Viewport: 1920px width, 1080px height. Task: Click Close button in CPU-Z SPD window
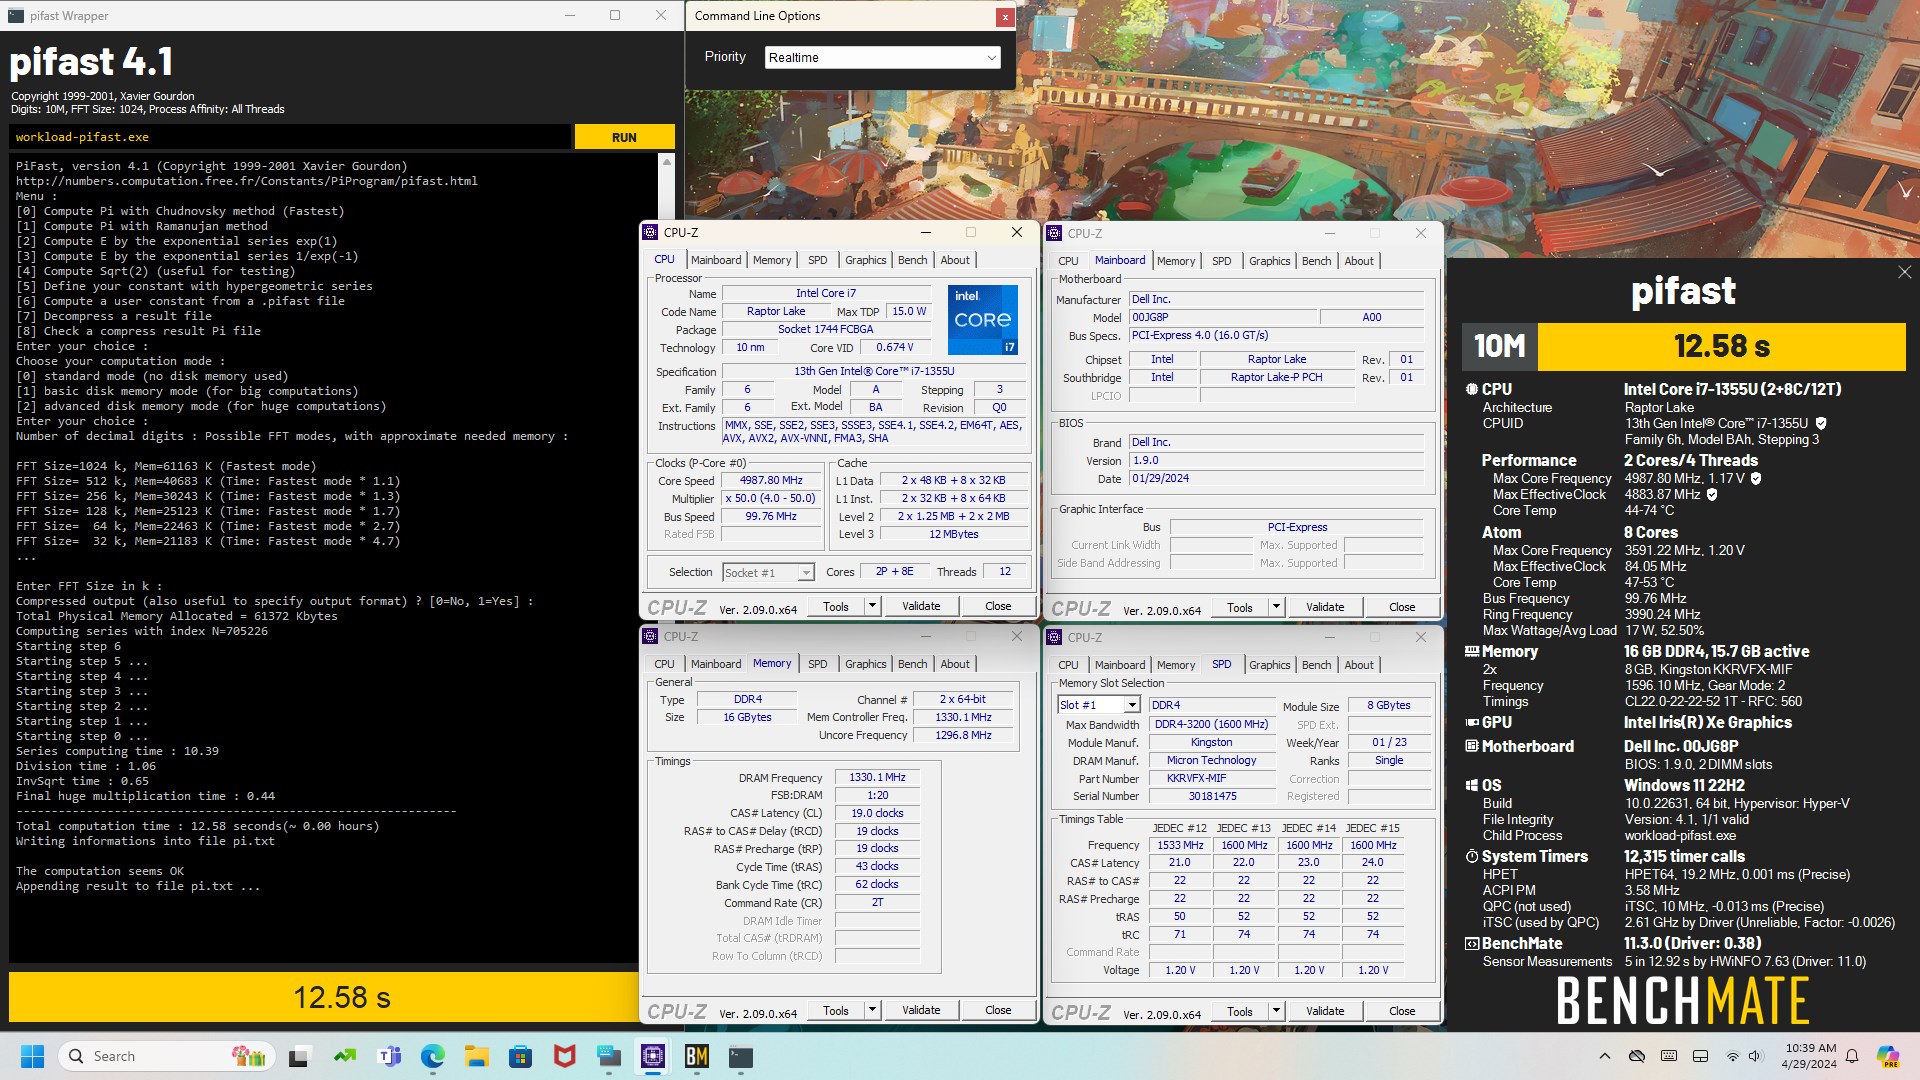1402,1011
